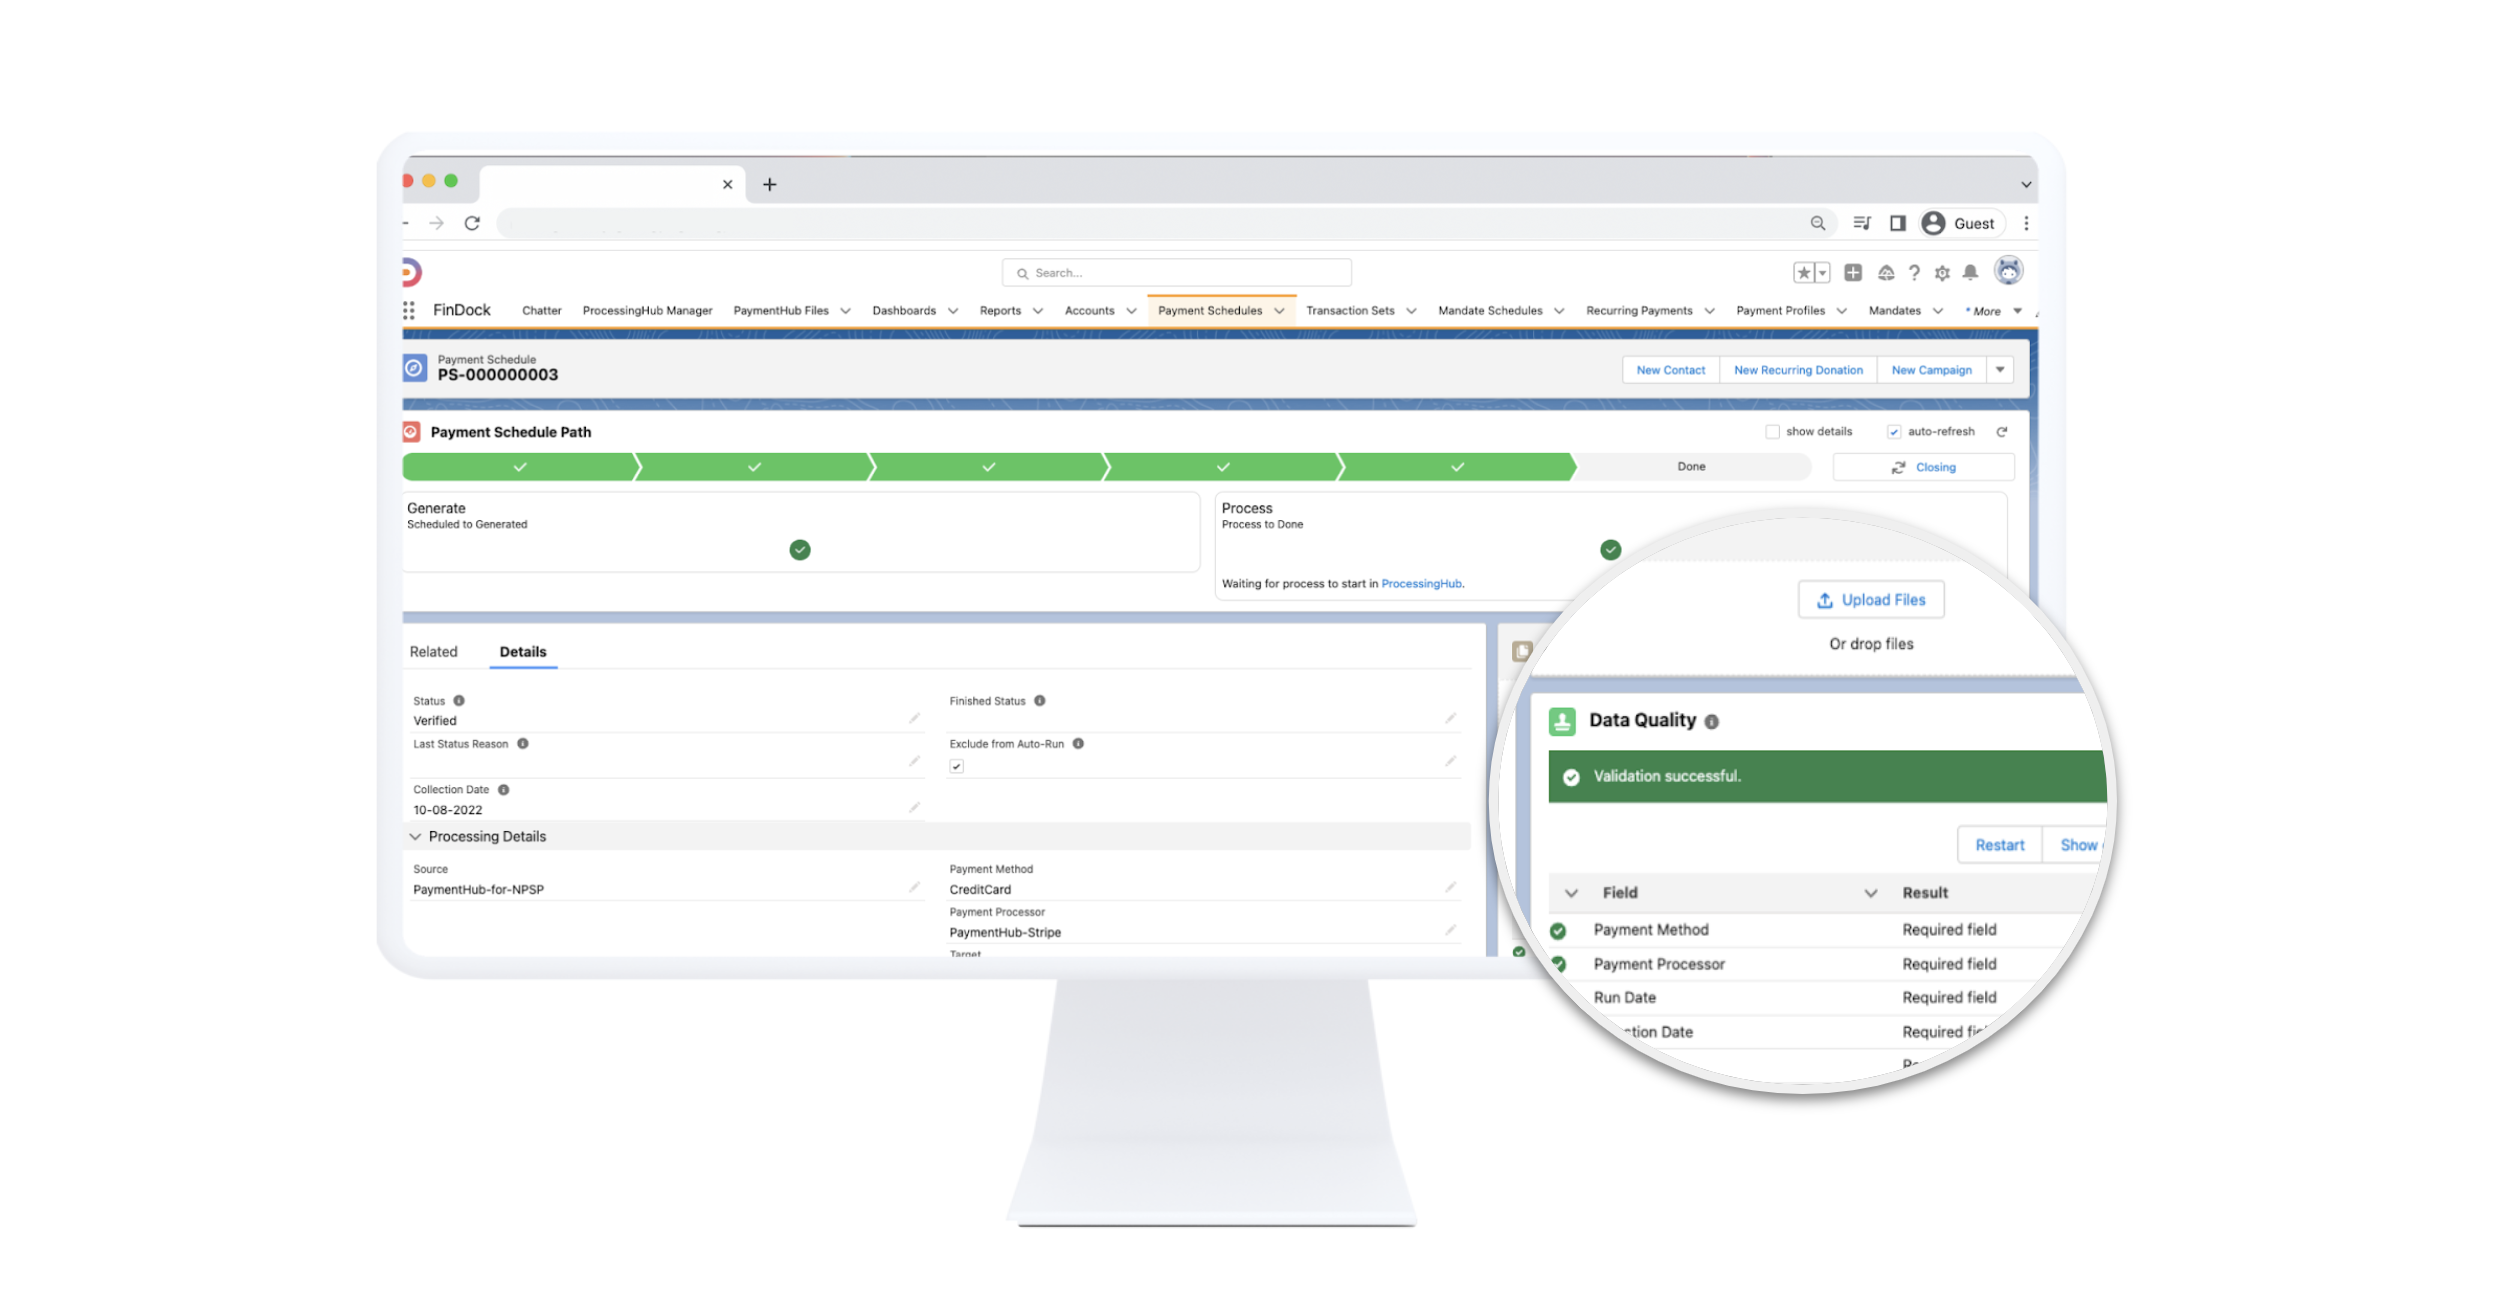2520x1290 pixels.
Task: Click the New Campaign button
Action: click(x=1931, y=370)
